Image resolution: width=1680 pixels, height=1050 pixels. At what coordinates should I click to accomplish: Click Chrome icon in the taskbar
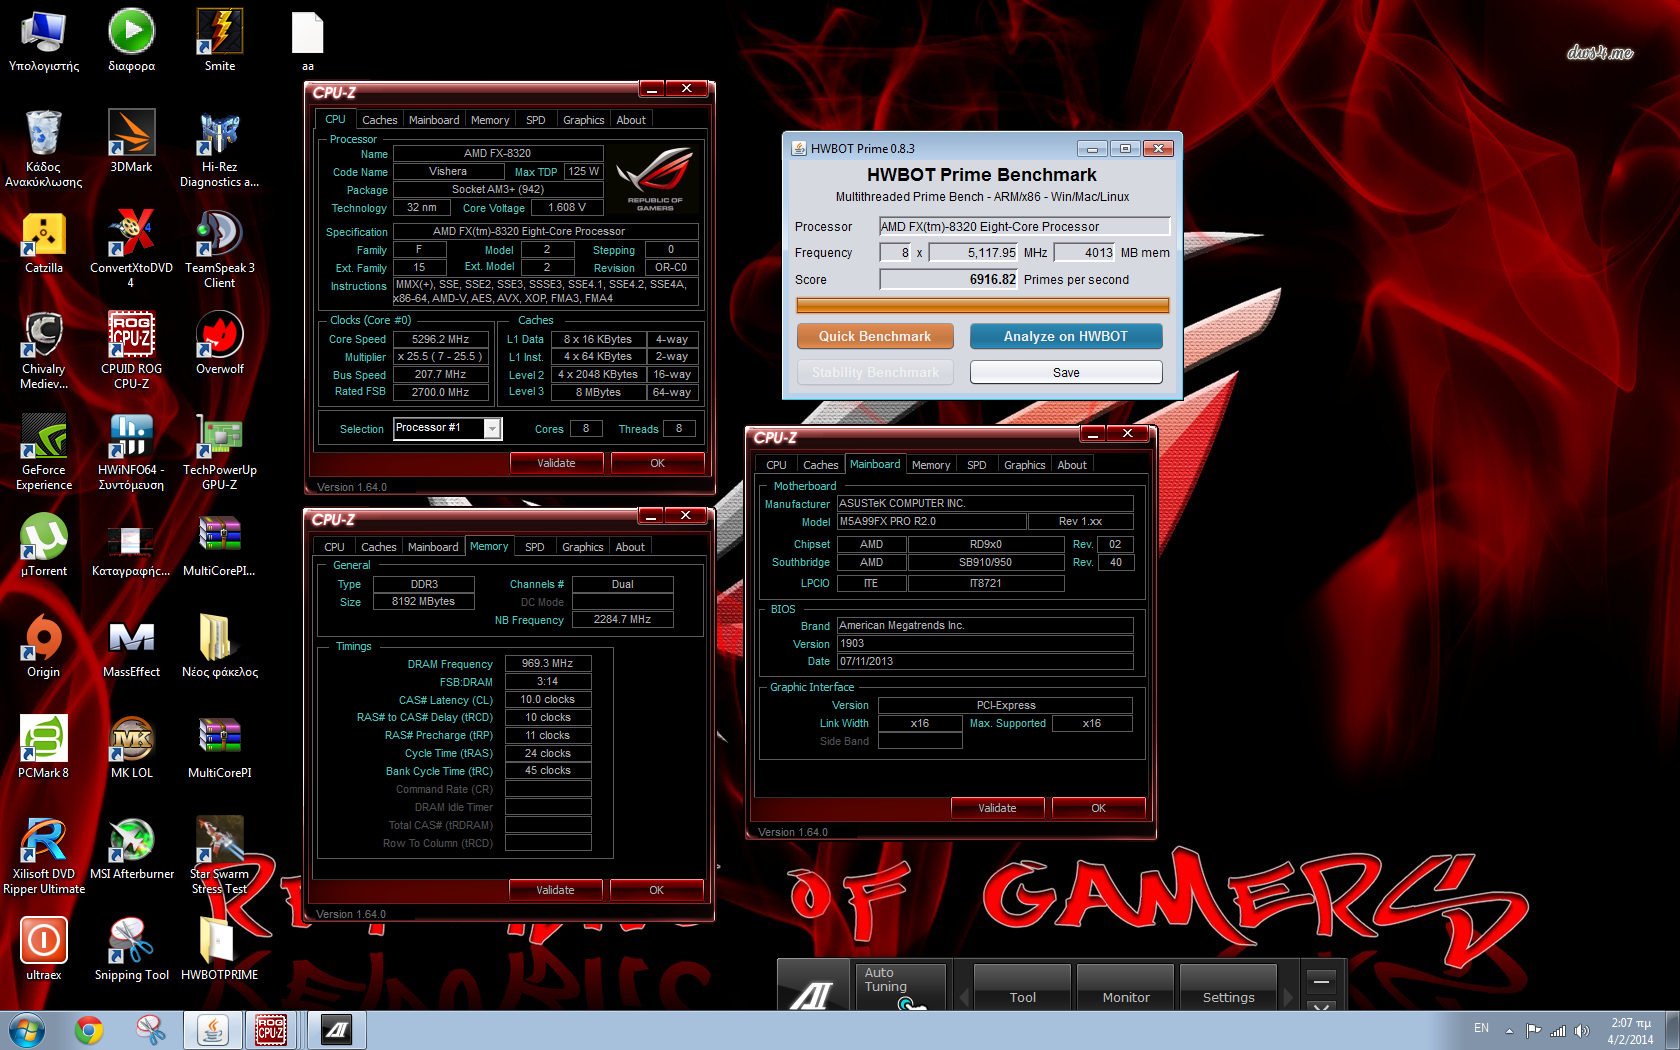tap(89, 1030)
